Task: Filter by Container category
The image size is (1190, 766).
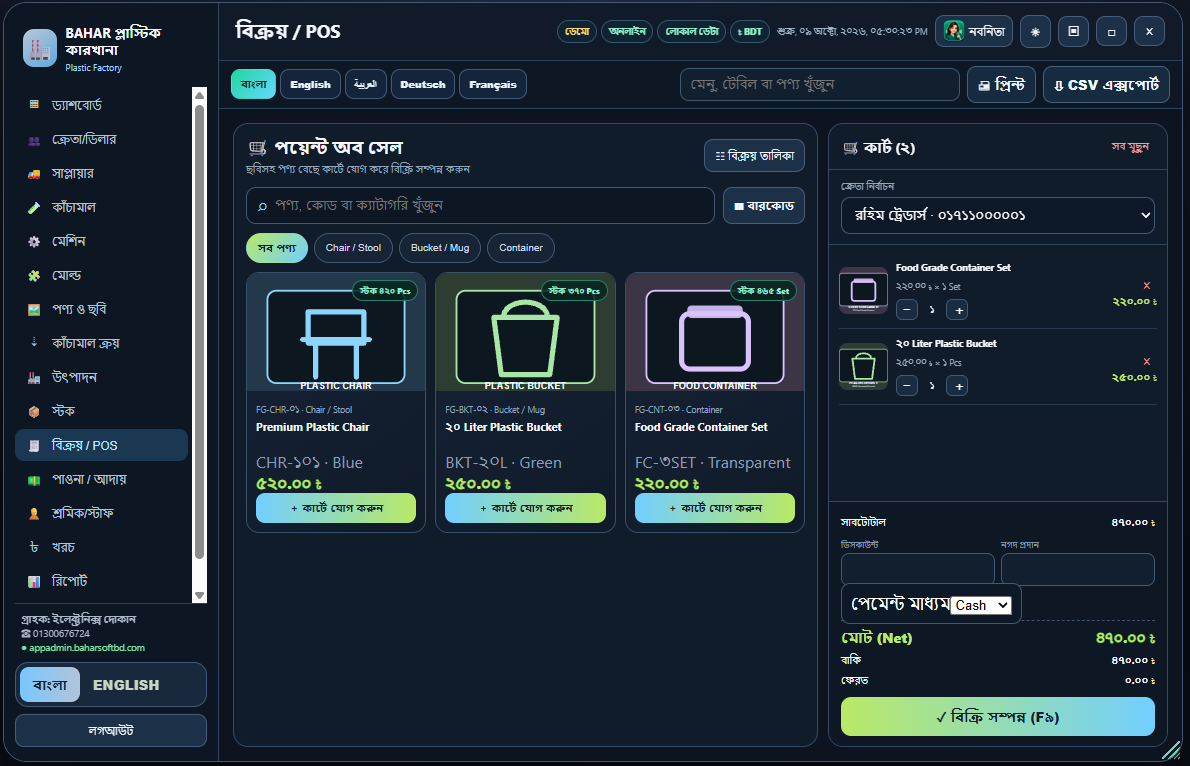Action: click(521, 248)
